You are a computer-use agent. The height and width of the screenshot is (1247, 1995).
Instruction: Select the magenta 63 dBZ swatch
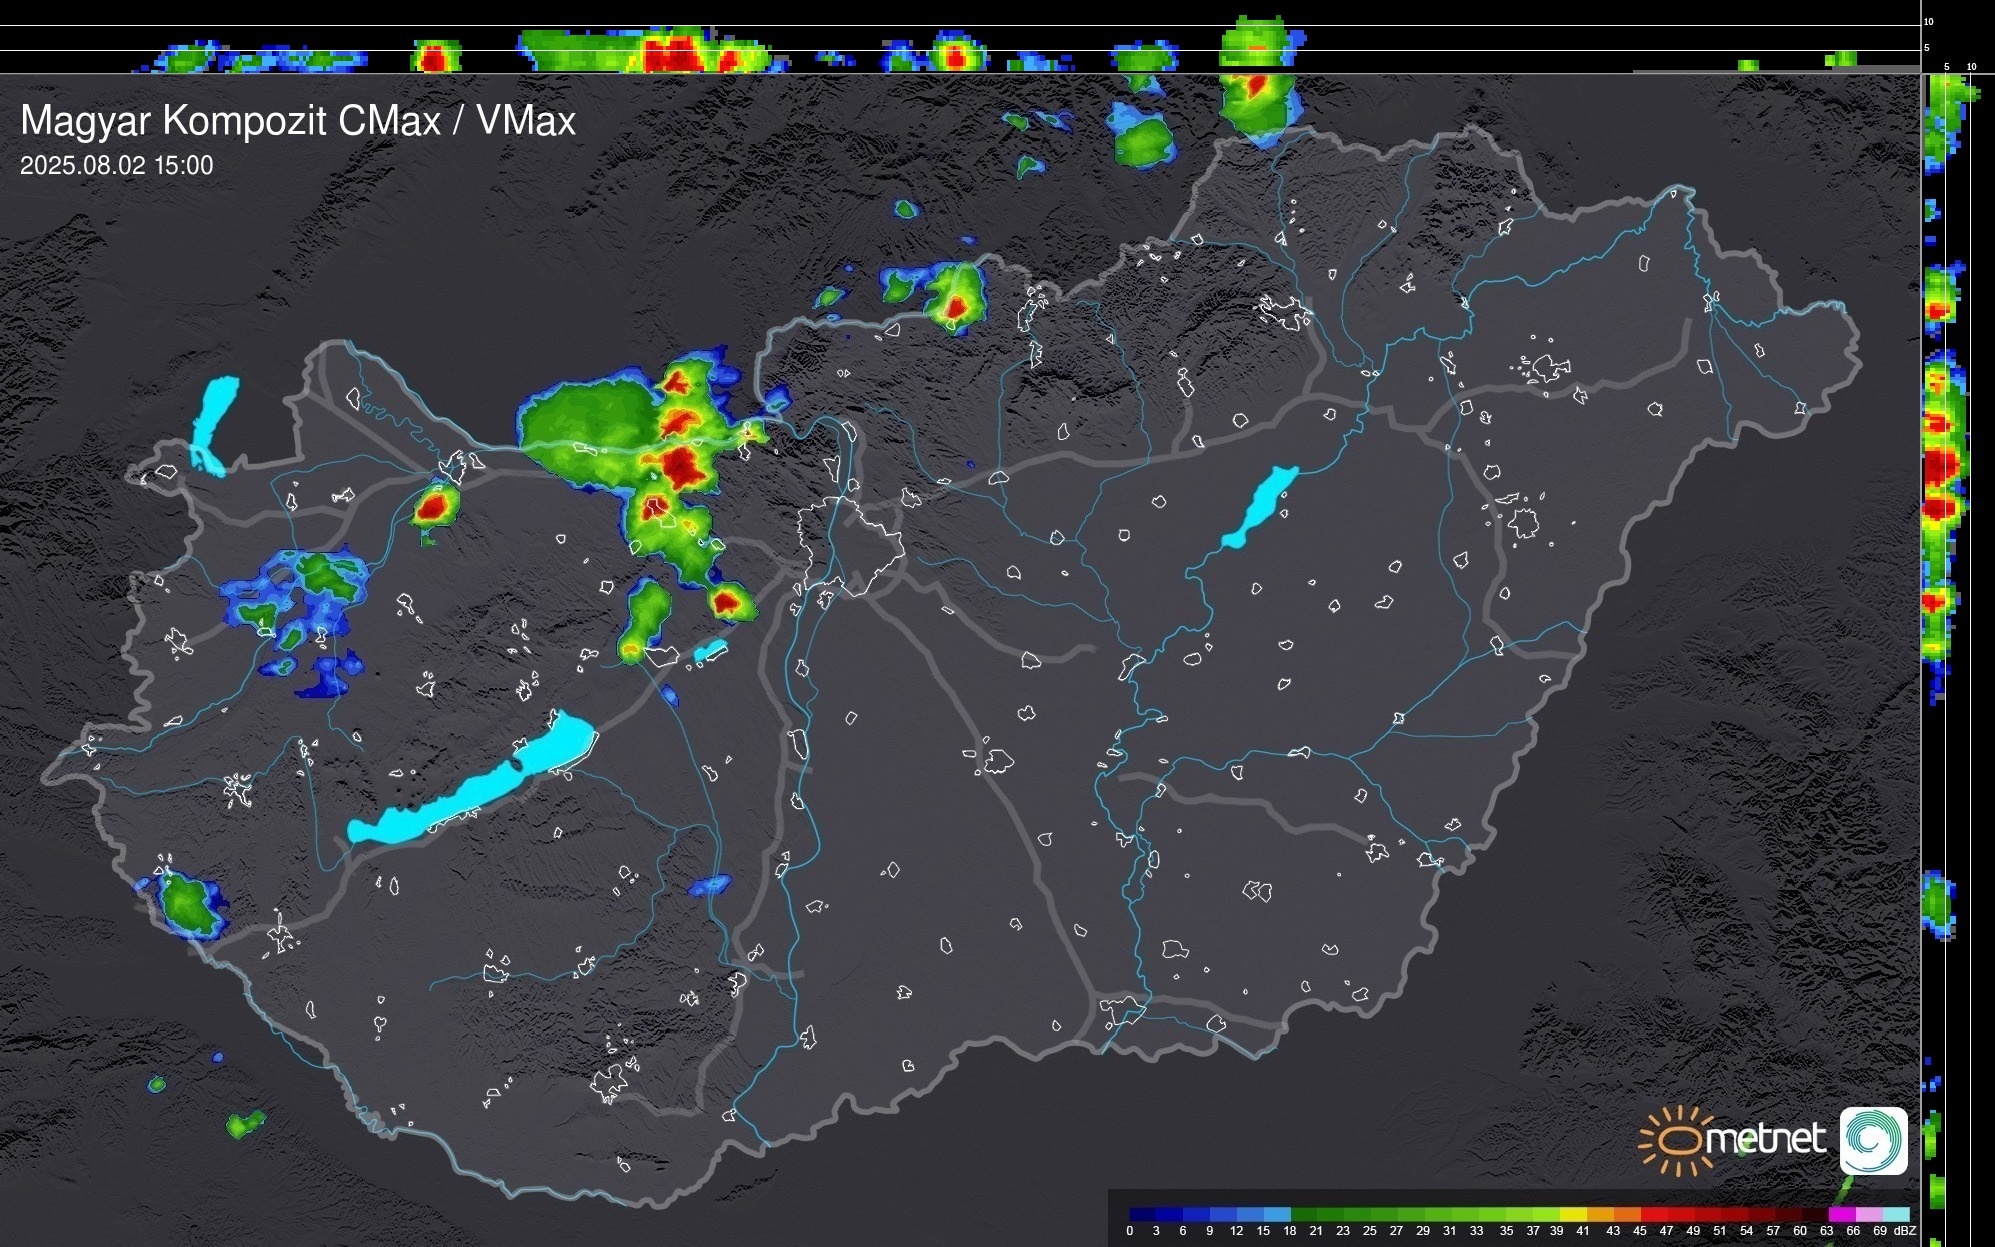(x=1841, y=1214)
